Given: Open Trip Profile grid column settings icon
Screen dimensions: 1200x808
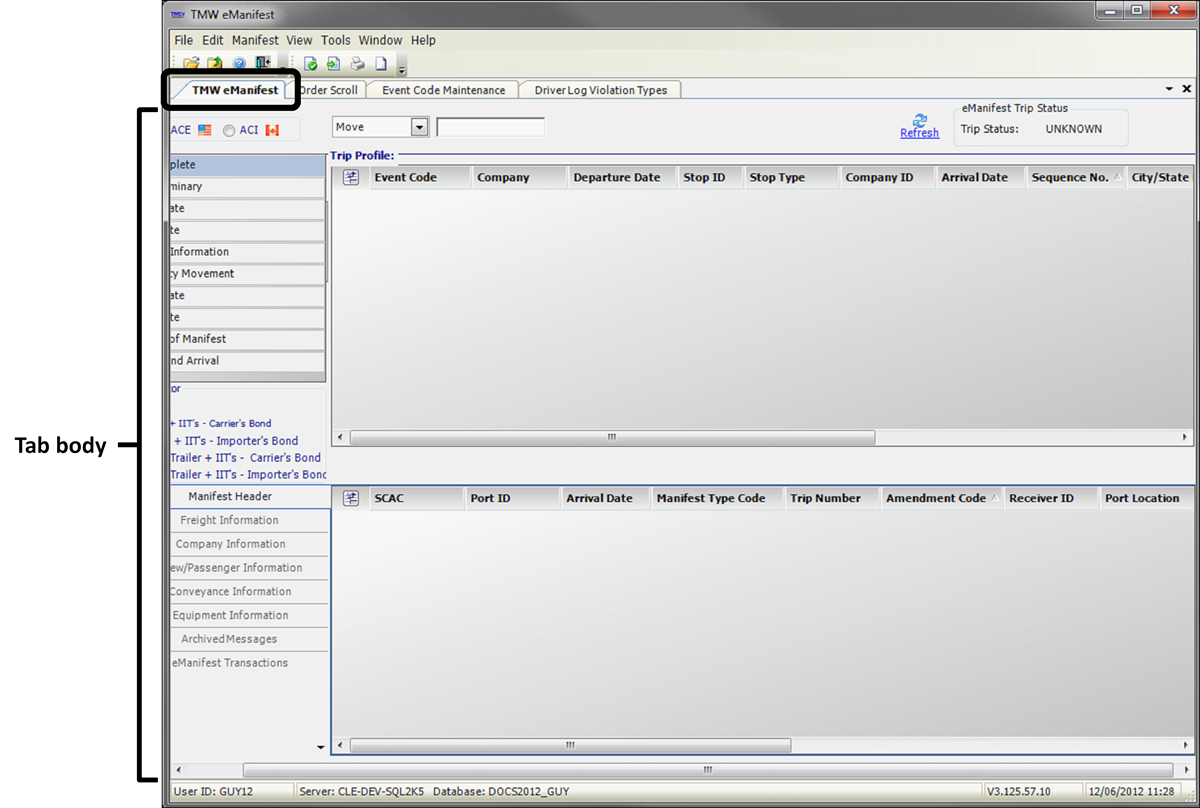Looking at the screenshot, I should pyautogui.click(x=351, y=177).
